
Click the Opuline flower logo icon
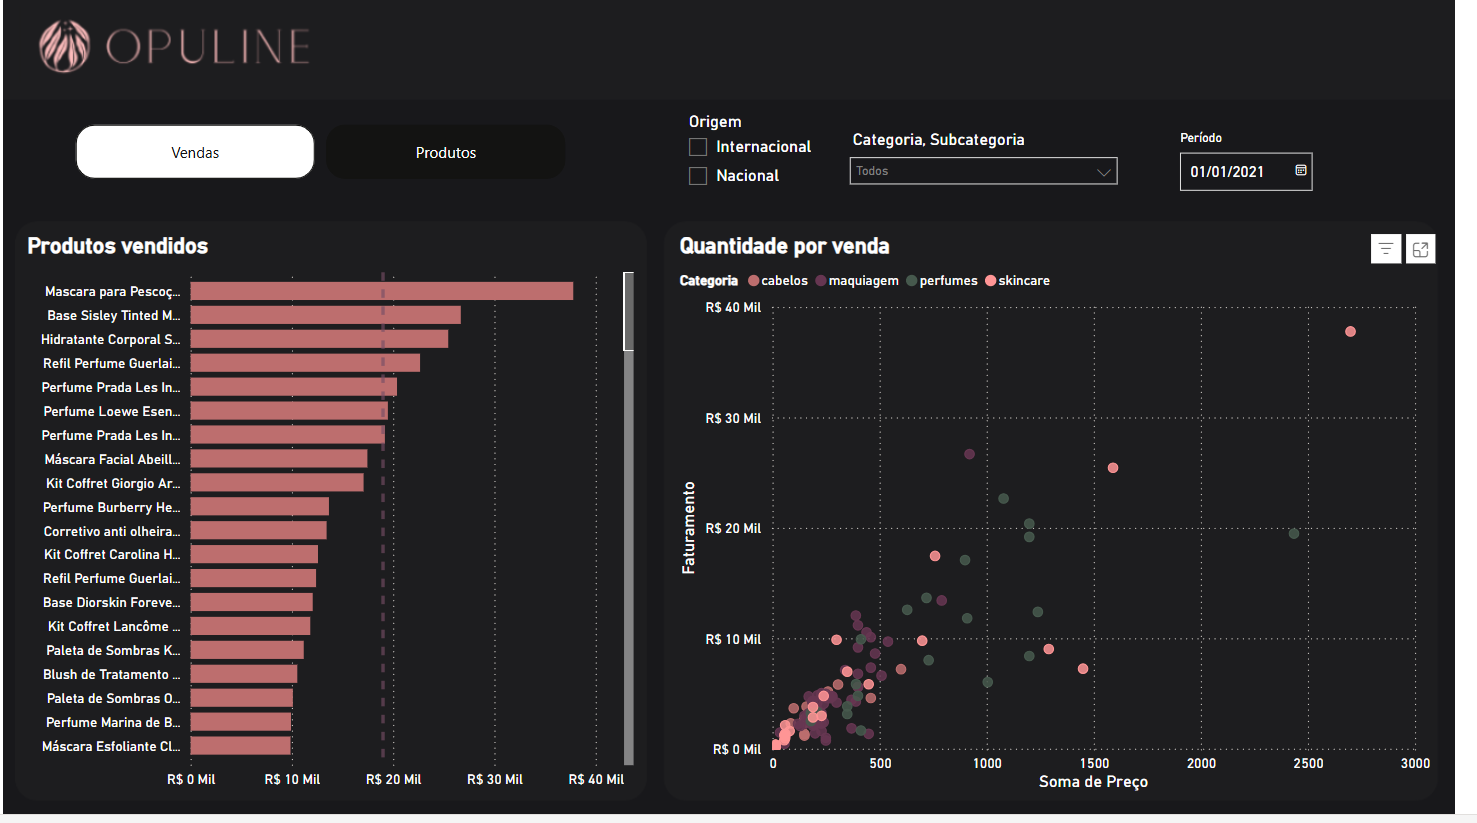[x=65, y=46]
